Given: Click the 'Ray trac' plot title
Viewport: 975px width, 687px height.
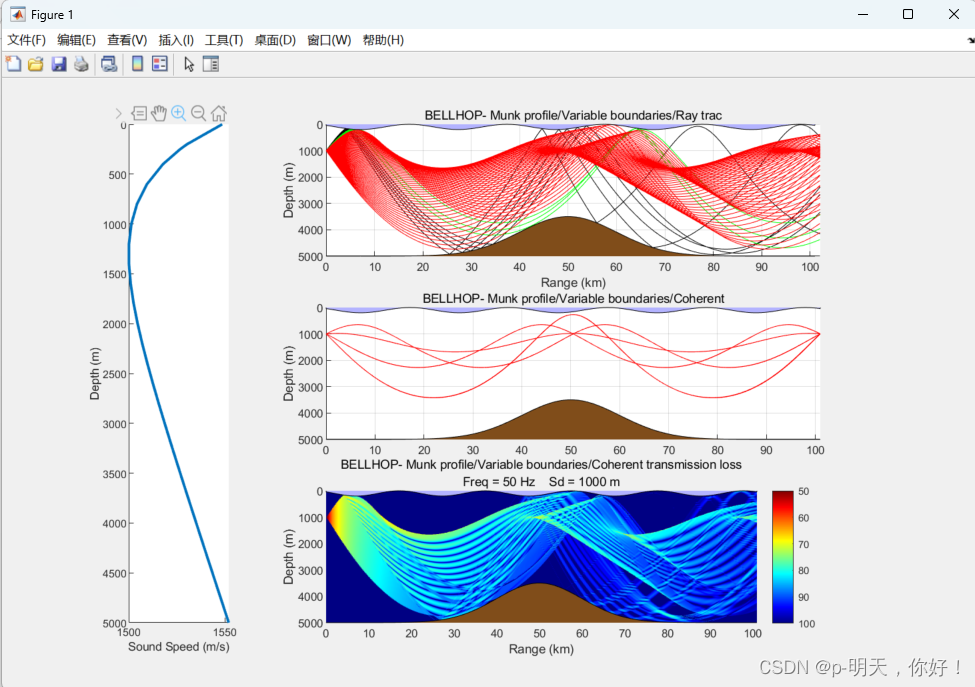Looking at the screenshot, I should (x=573, y=116).
